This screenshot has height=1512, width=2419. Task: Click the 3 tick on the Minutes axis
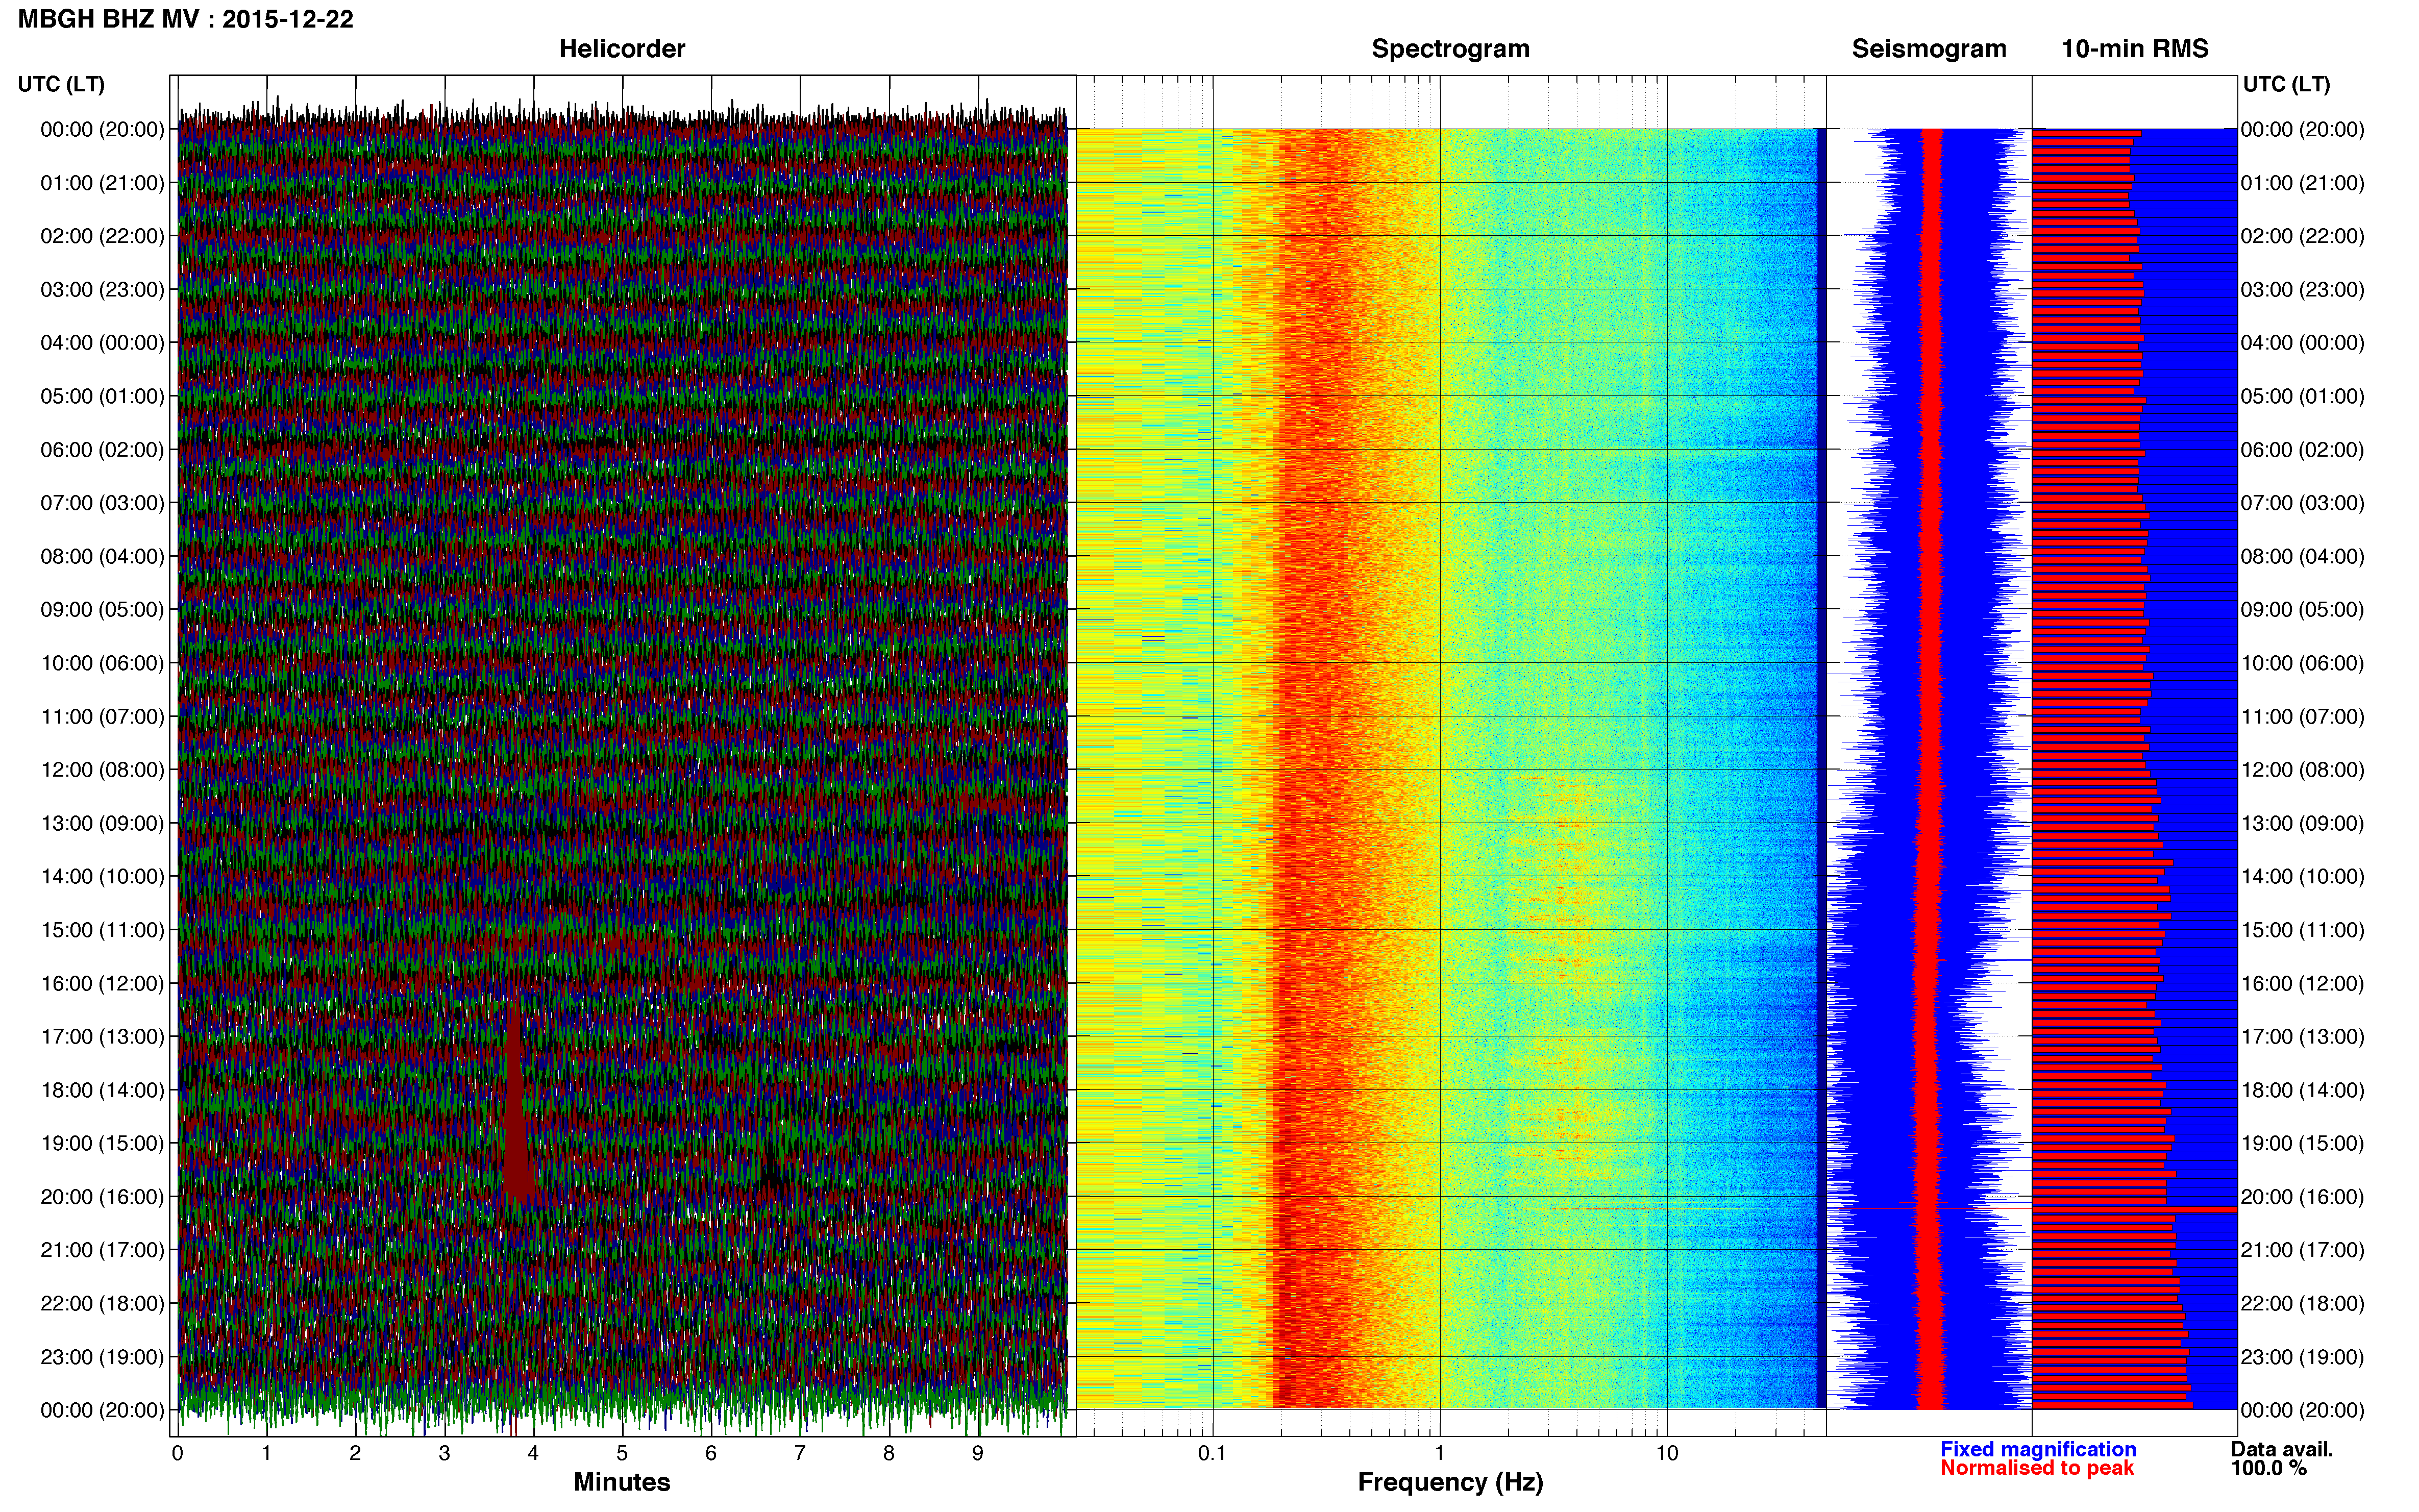[444, 1453]
